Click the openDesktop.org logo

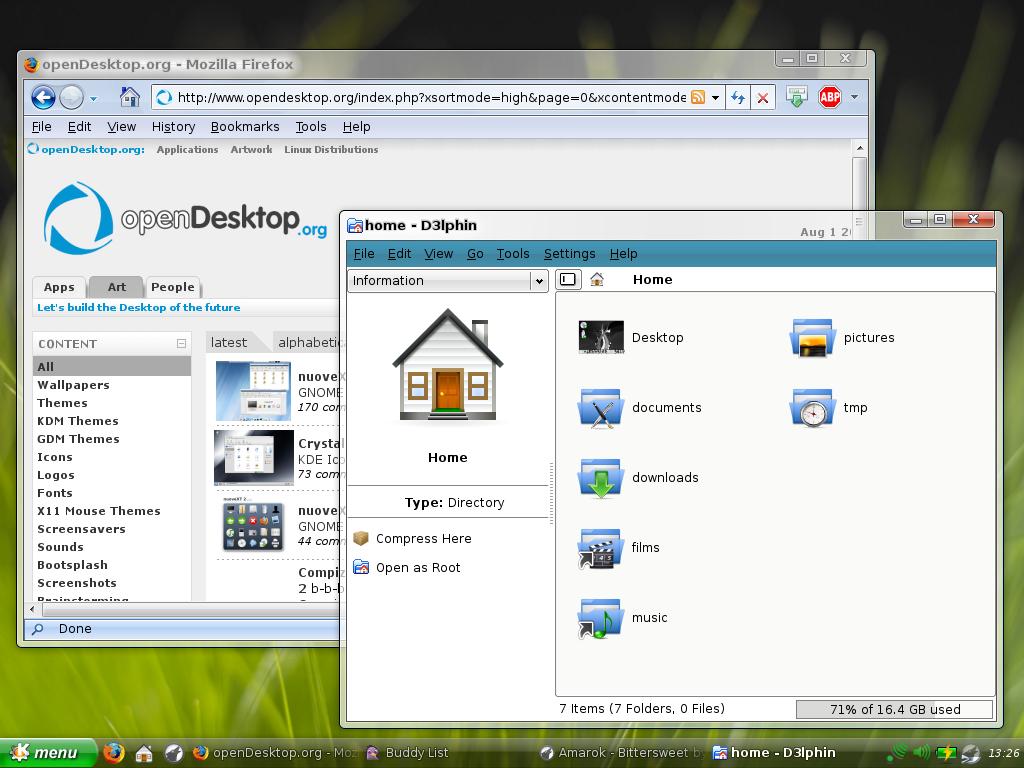pos(185,219)
